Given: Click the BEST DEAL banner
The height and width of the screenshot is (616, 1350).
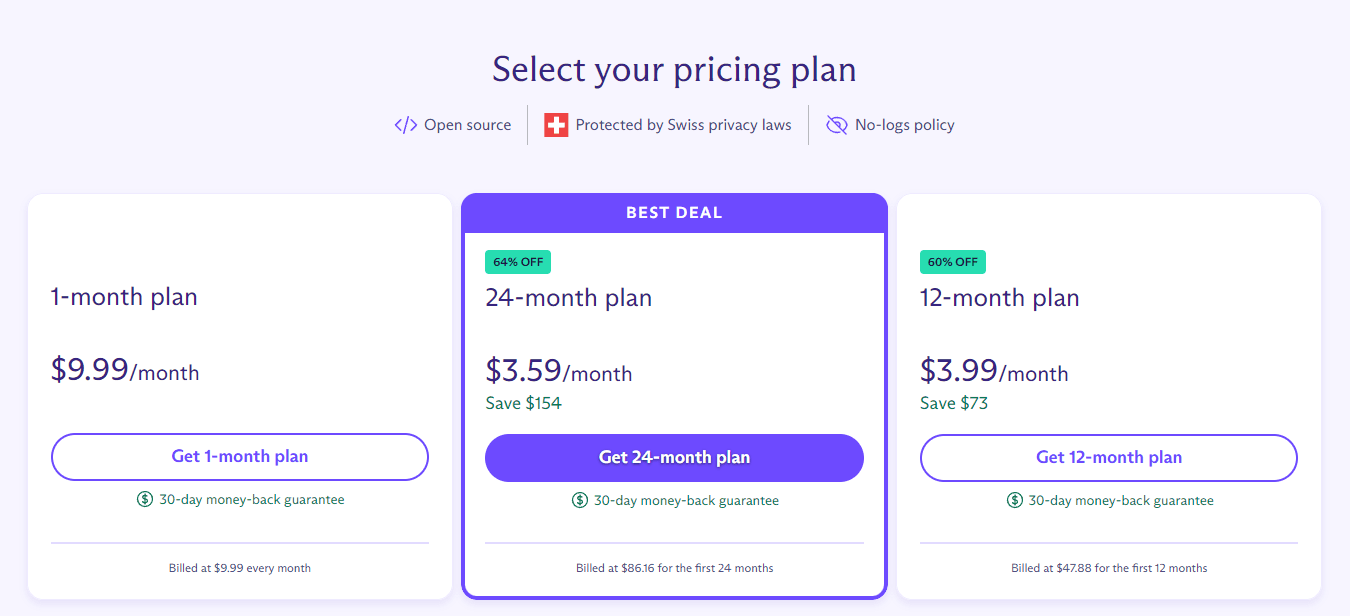Looking at the screenshot, I should (674, 213).
